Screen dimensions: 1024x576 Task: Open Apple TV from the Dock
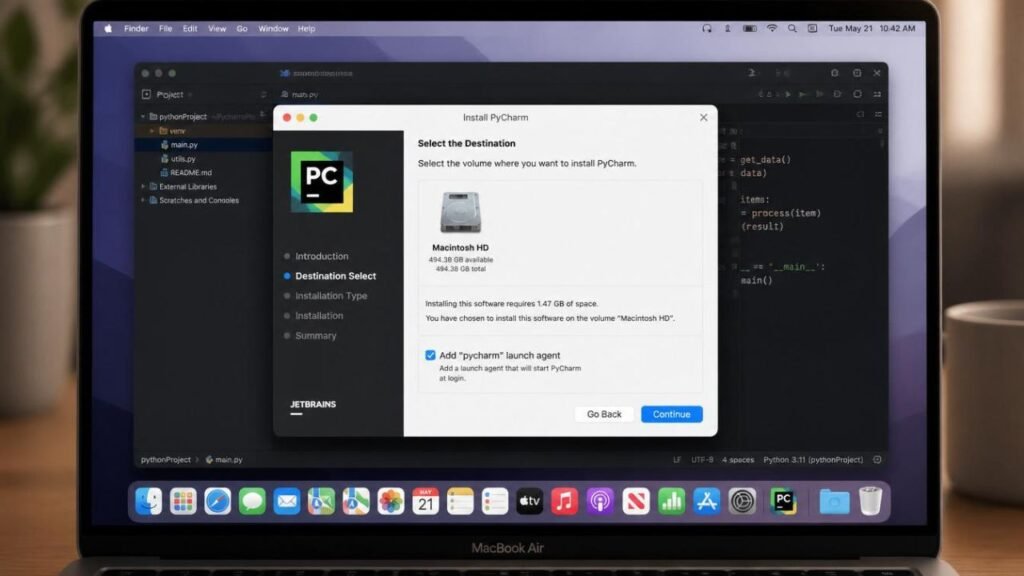pyautogui.click(x=530, y=502)
